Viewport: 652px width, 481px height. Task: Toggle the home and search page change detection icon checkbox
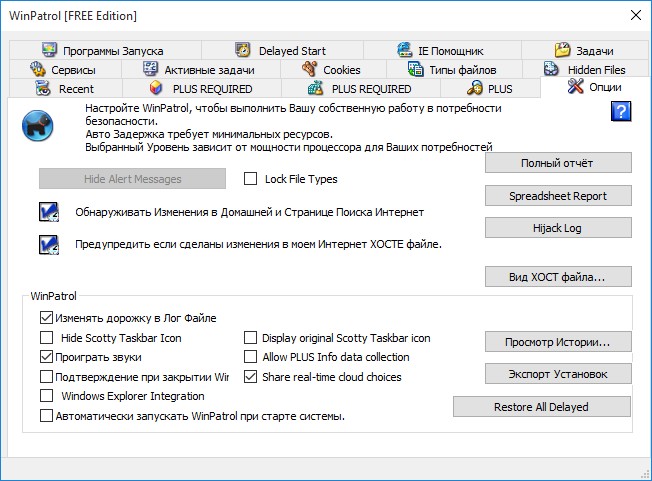coord(49,212)
